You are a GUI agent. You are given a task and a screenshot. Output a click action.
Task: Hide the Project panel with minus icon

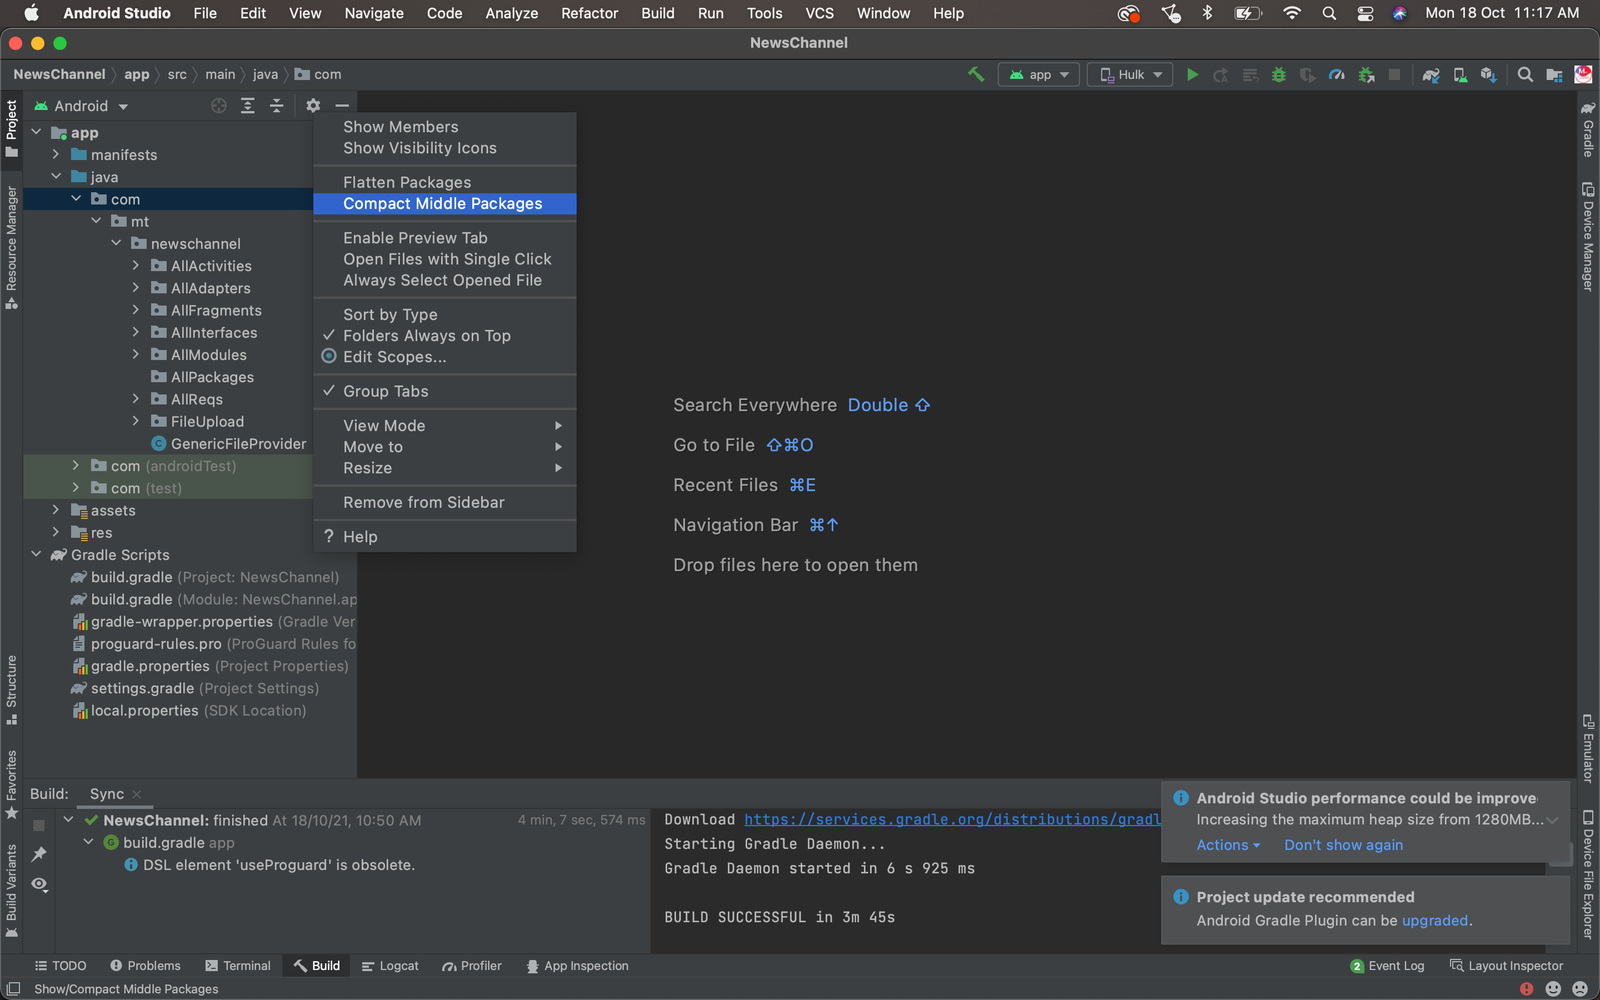[342, 106]
